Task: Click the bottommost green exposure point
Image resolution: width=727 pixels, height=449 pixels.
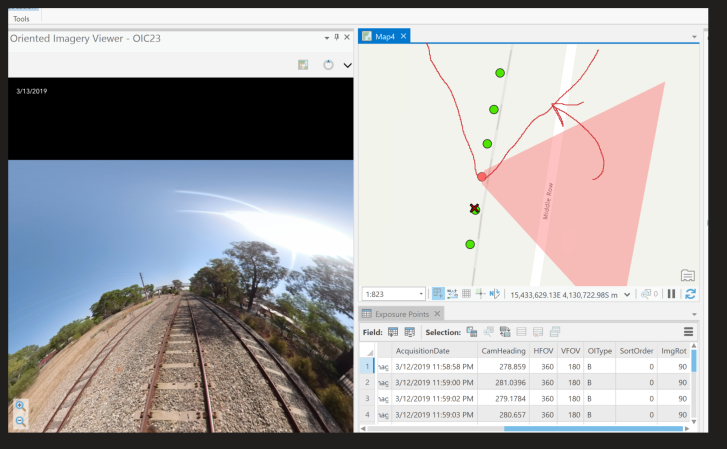Action: [470, 244]
